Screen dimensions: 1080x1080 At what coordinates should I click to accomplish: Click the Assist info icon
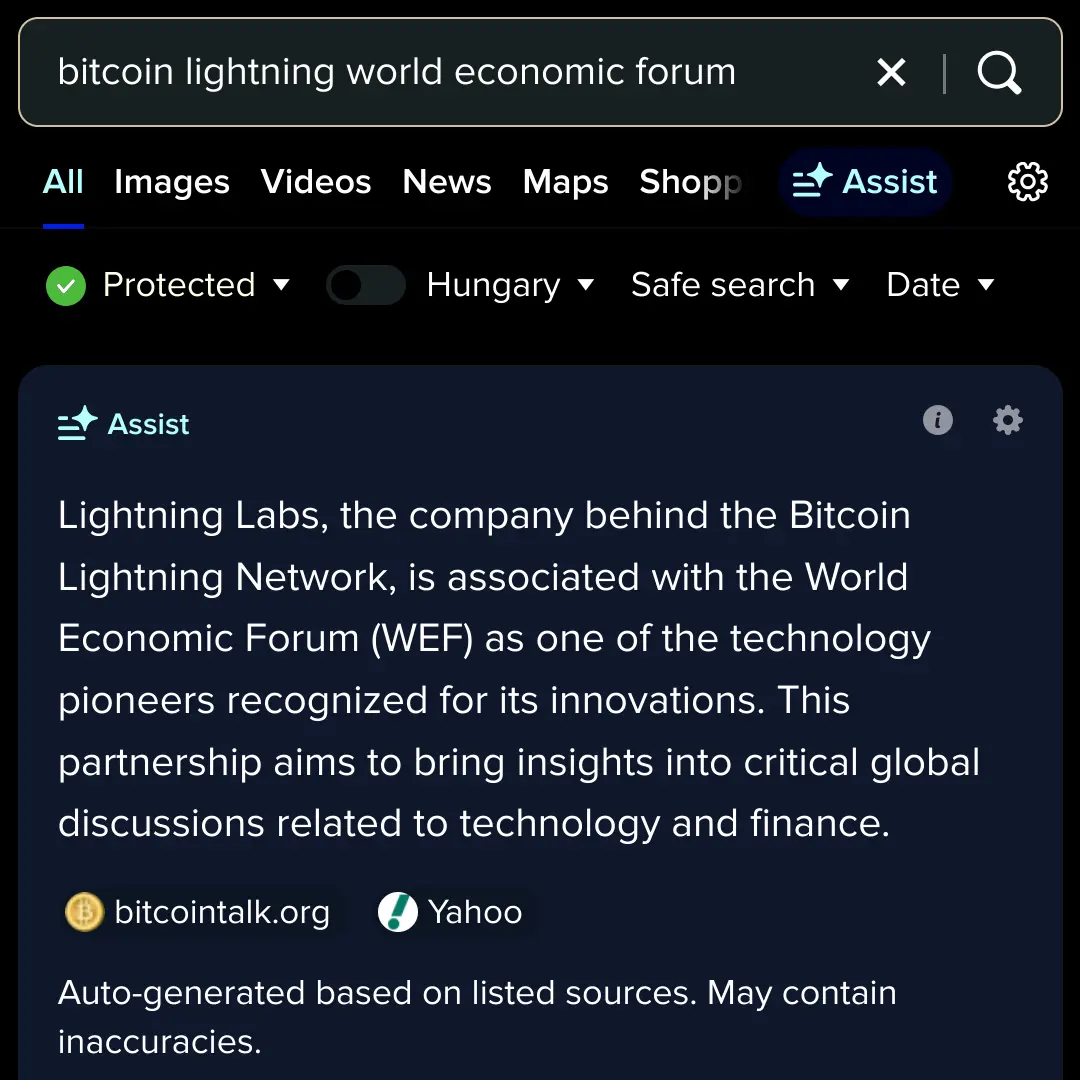937,420
